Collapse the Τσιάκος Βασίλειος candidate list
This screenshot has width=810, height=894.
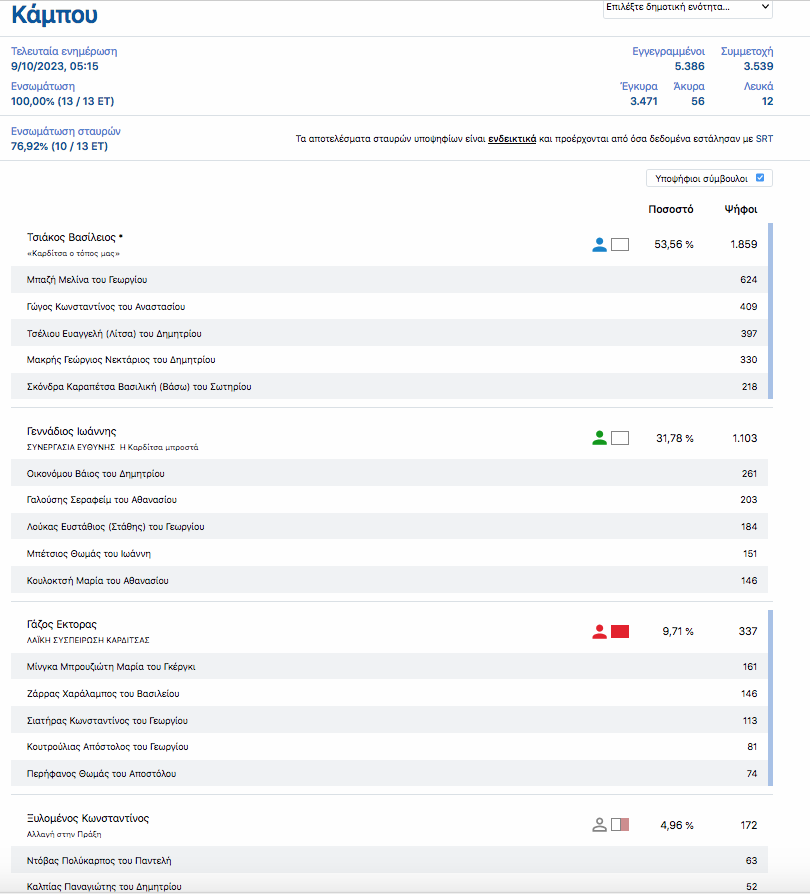pos(75,238)
